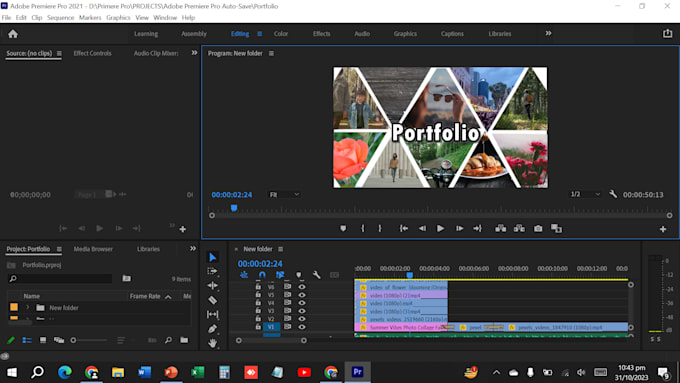Toggle Linked Selection in timeline
Screen dimensions: 680x383
point(280,275)
